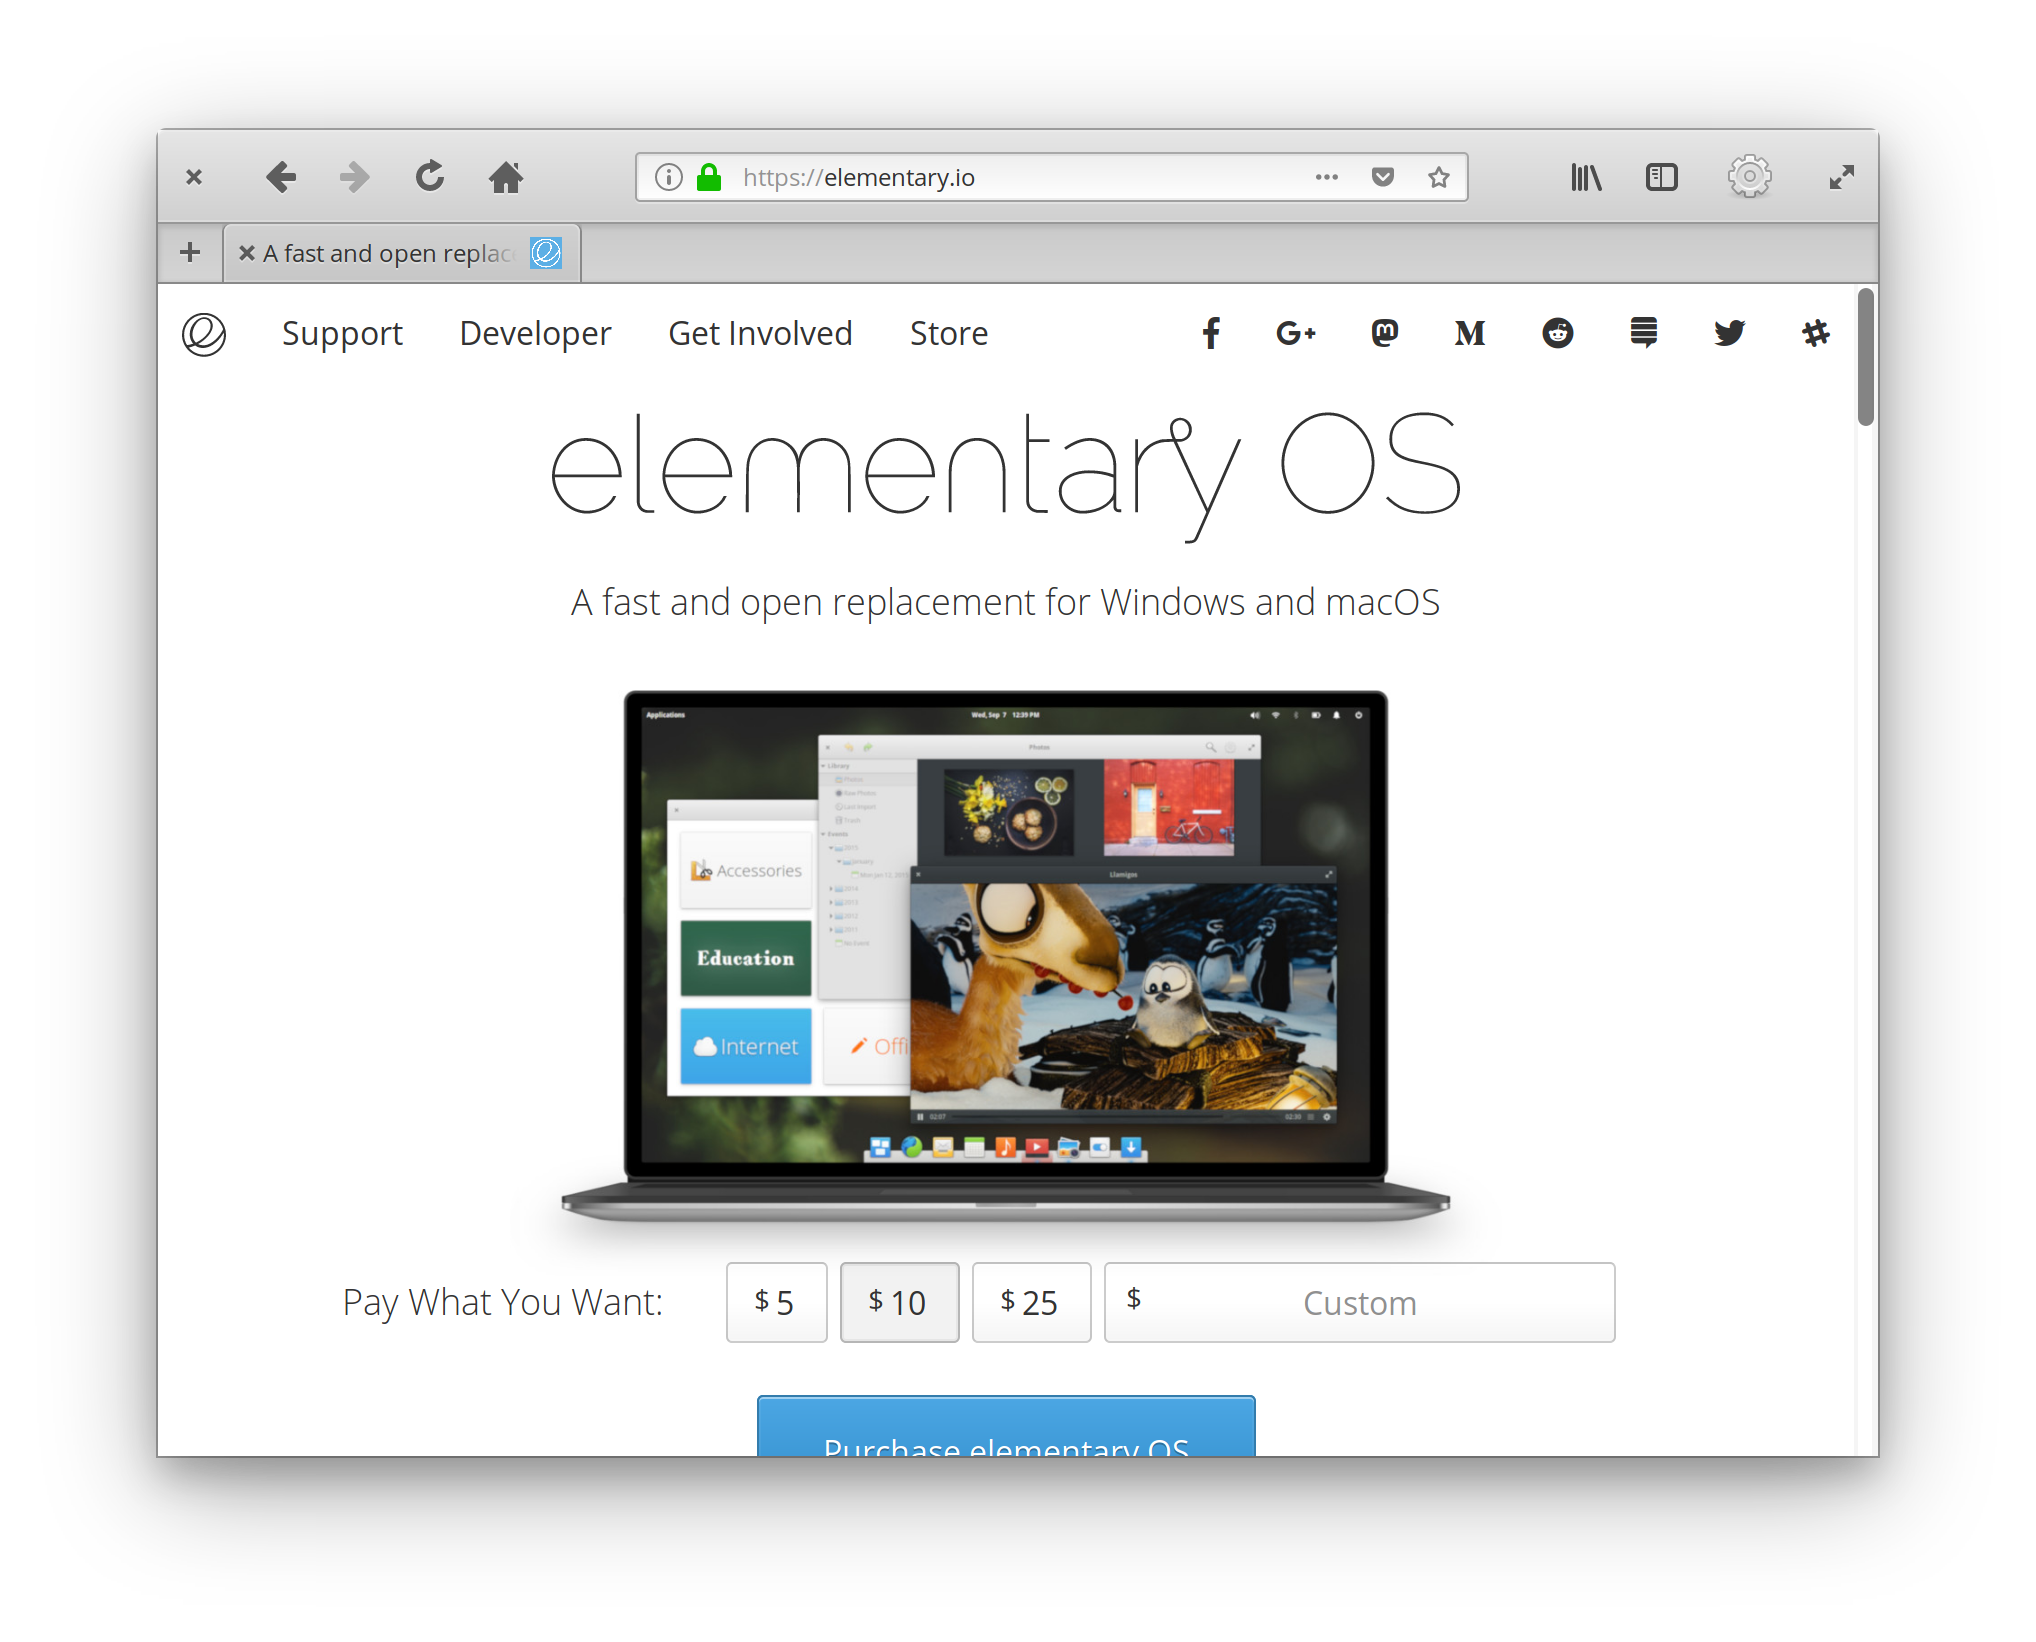
Task: Open the Medium social icon
Action: pyautogui.click(x=1470, y=330)
